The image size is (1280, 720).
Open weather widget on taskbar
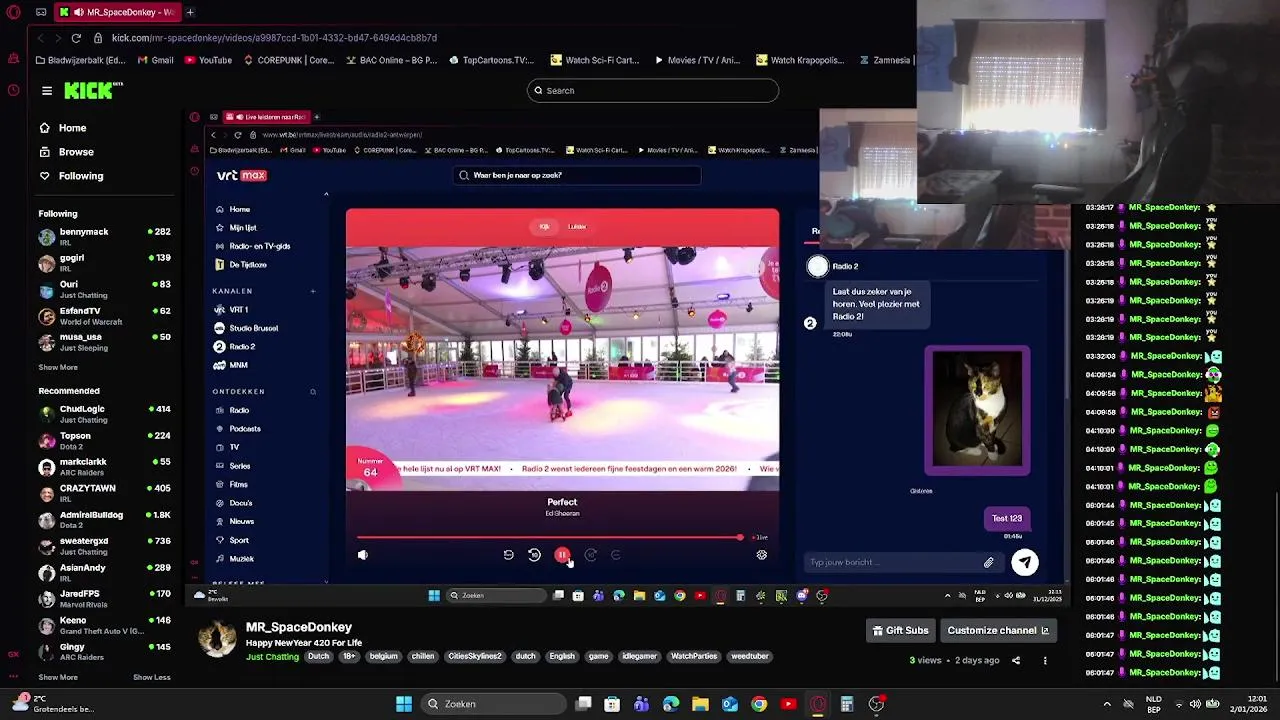point(52,704)
